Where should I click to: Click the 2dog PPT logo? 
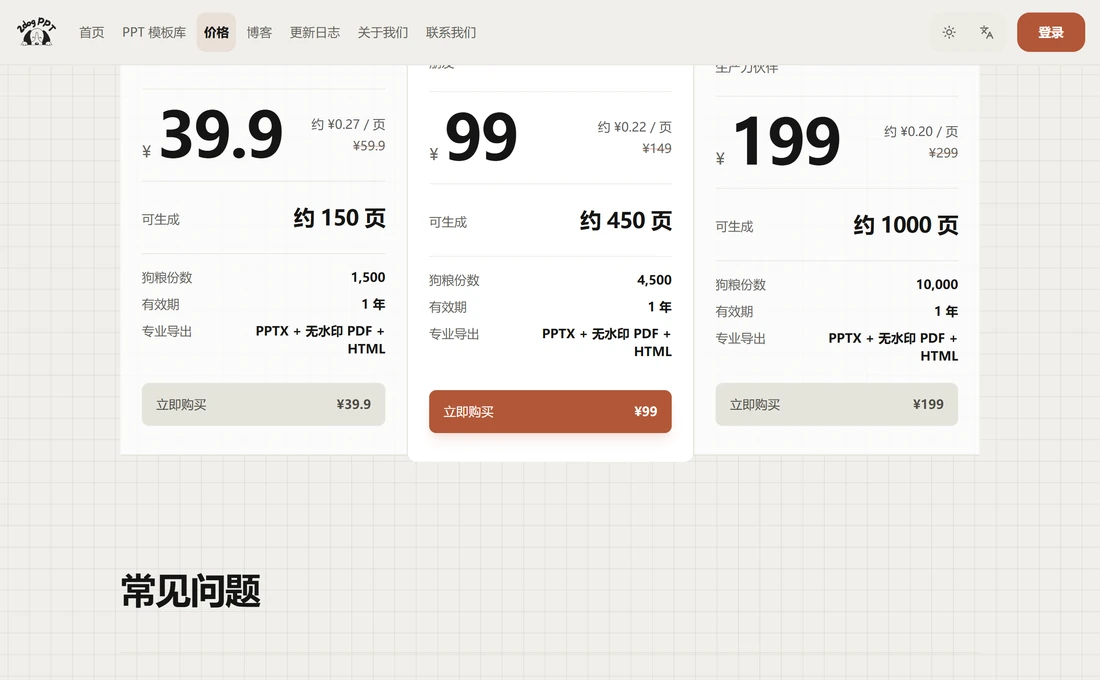[36, 32]
